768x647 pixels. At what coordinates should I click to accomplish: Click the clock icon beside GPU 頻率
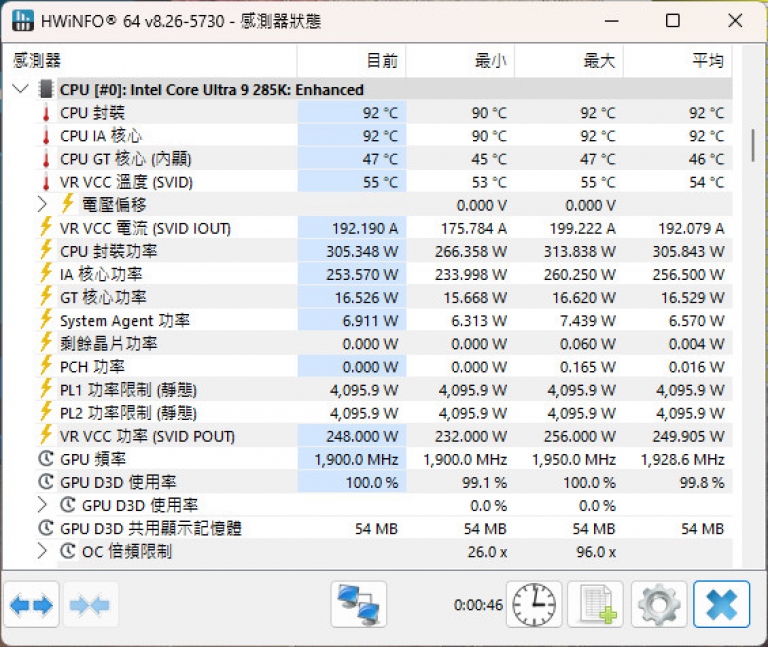[x=46, y=458]
